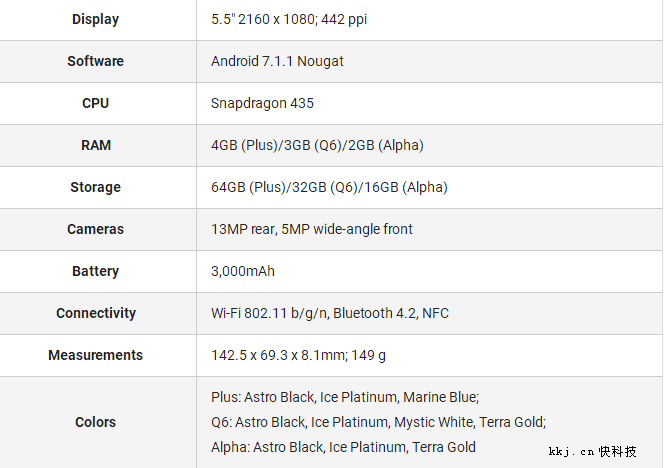
Task: Click the Colors row header
Action: (x=96, y=422)
